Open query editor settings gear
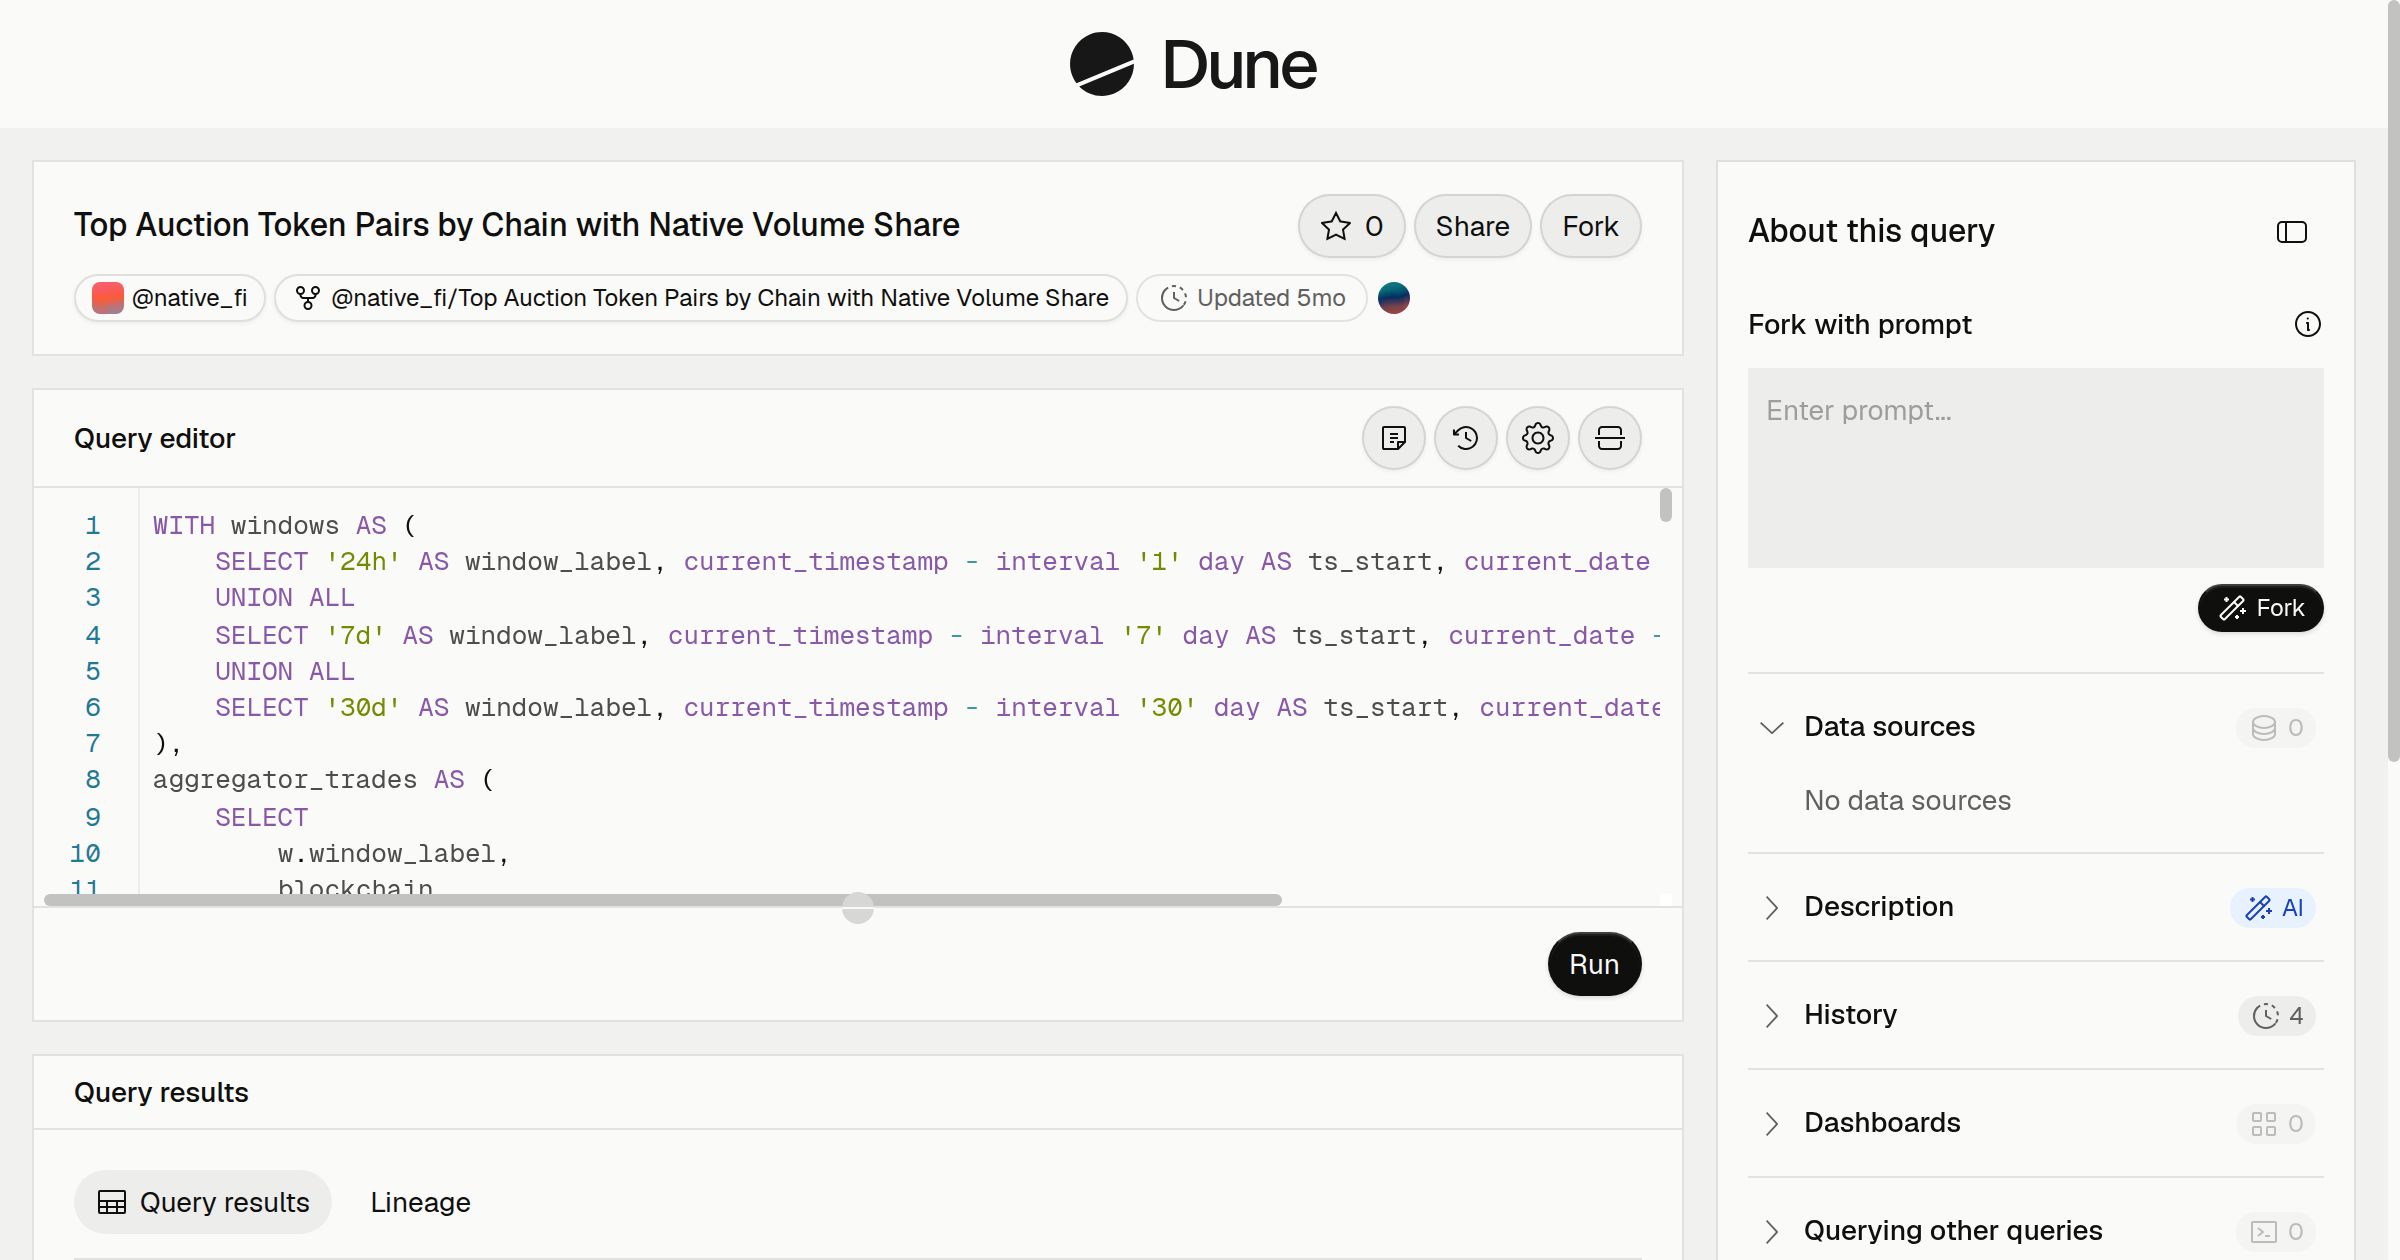The height and width of the screenshot is (1260, 2400). [1537, 438]
